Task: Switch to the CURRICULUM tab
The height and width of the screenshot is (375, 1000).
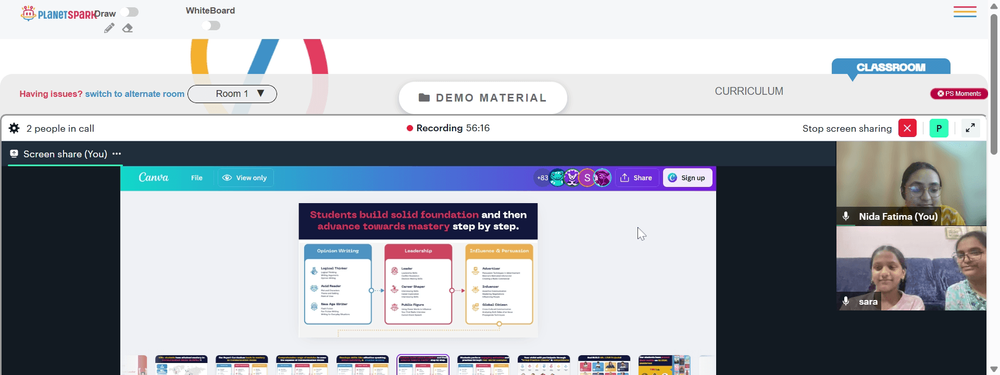Action: [x=749, y=91]
